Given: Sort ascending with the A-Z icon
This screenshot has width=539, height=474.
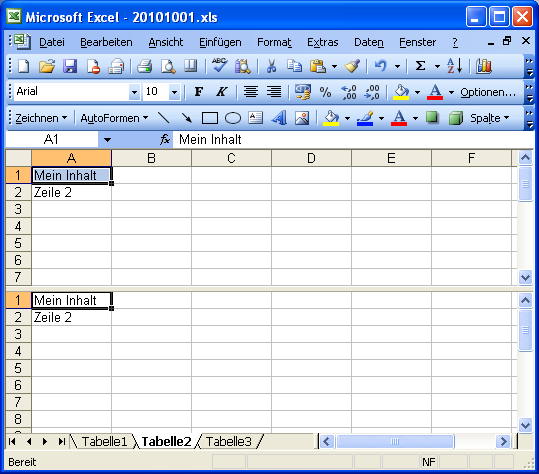Looking at the screenshot, I should coord(454,66).
